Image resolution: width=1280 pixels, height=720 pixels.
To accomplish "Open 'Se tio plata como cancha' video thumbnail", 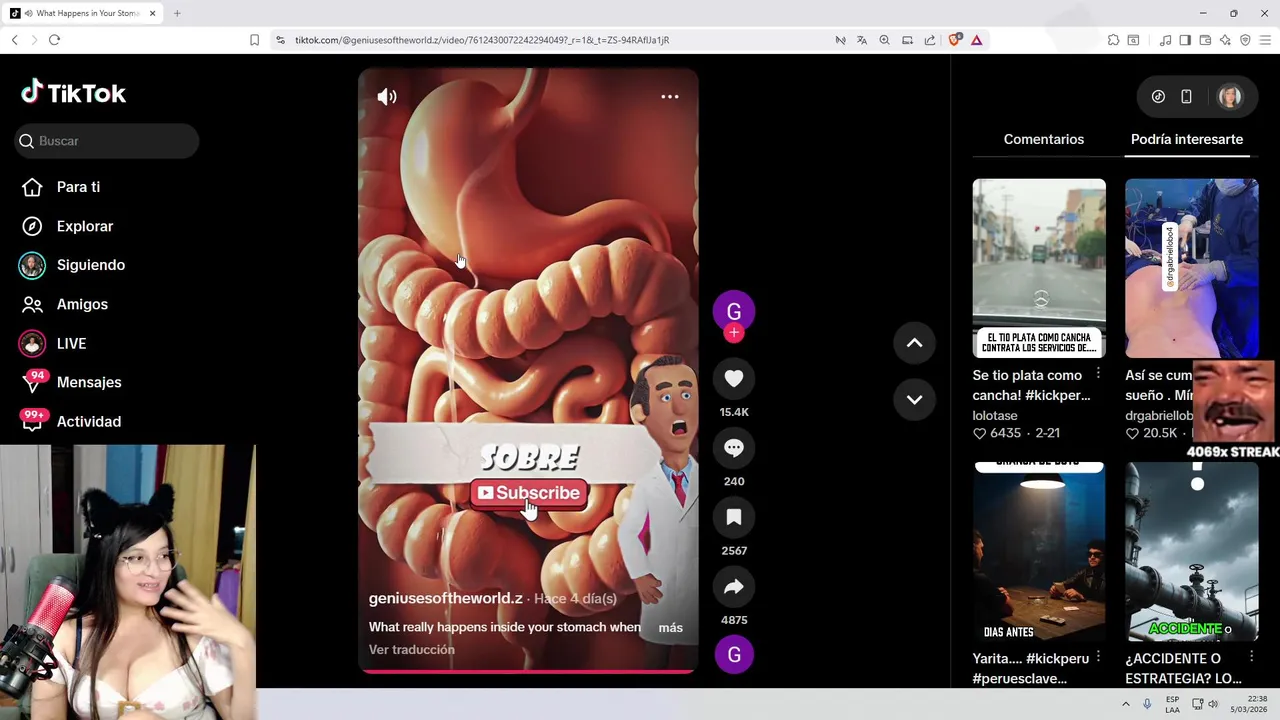I will [1039, 268].
